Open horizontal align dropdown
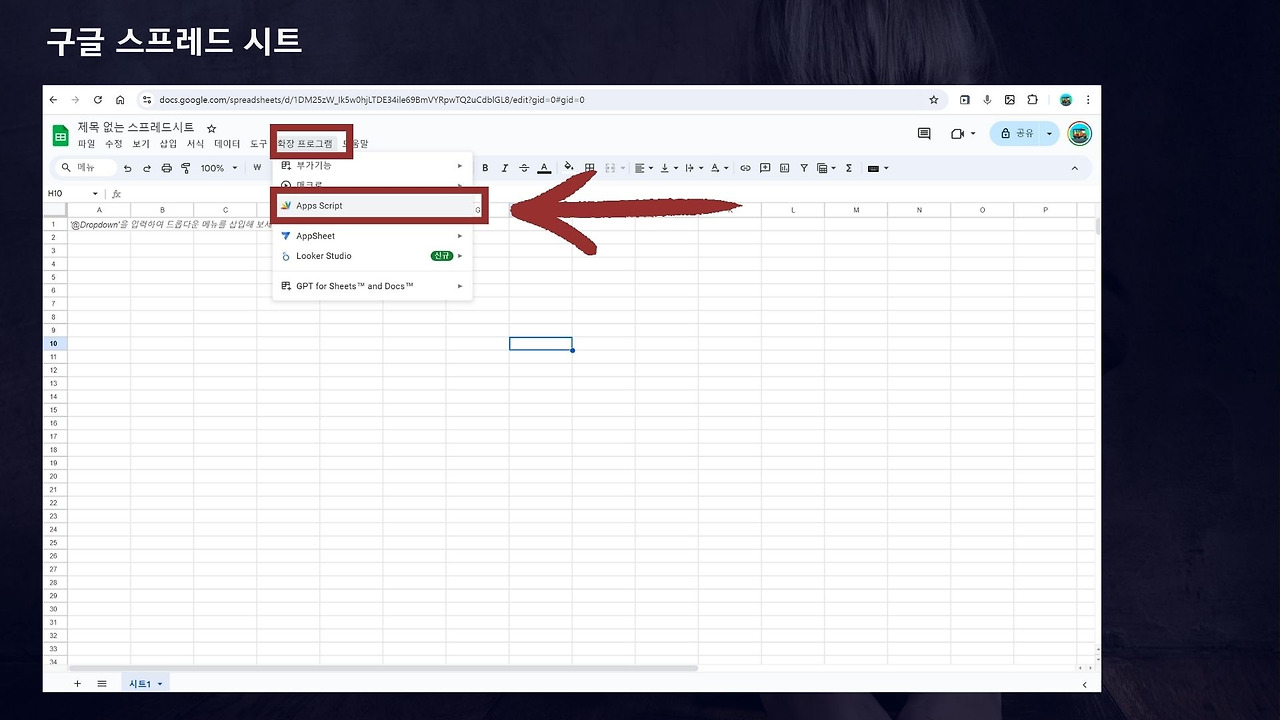The width and height of the screenshot is (1280, 720). pyautogui.click(x=644, y=168)
